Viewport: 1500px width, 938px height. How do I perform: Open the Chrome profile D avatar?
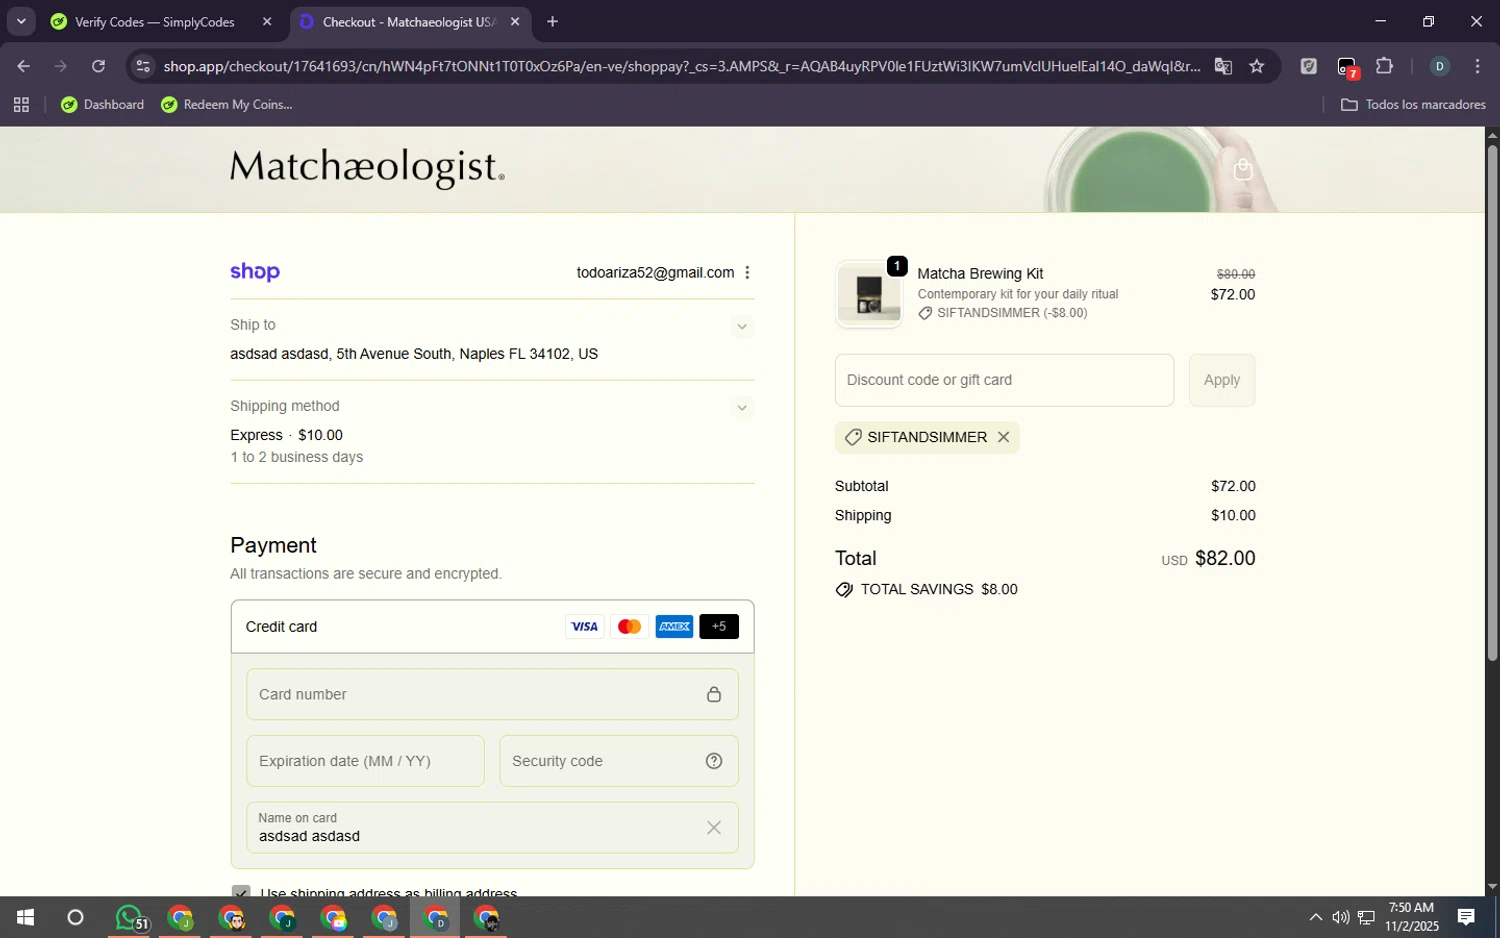[x=1439, y=66]
